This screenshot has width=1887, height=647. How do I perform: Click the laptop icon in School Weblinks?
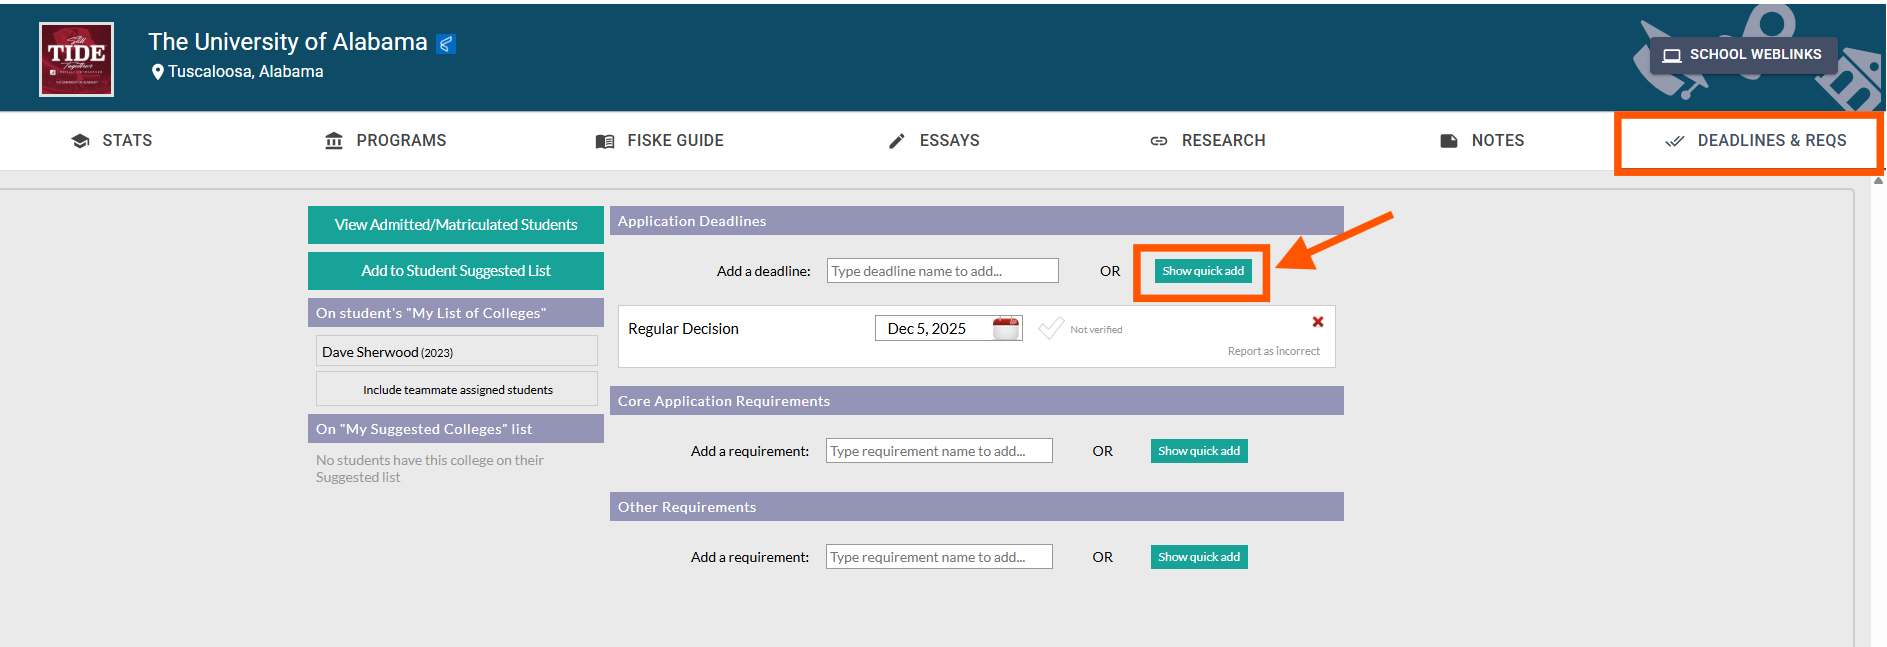coord(1671,55)
